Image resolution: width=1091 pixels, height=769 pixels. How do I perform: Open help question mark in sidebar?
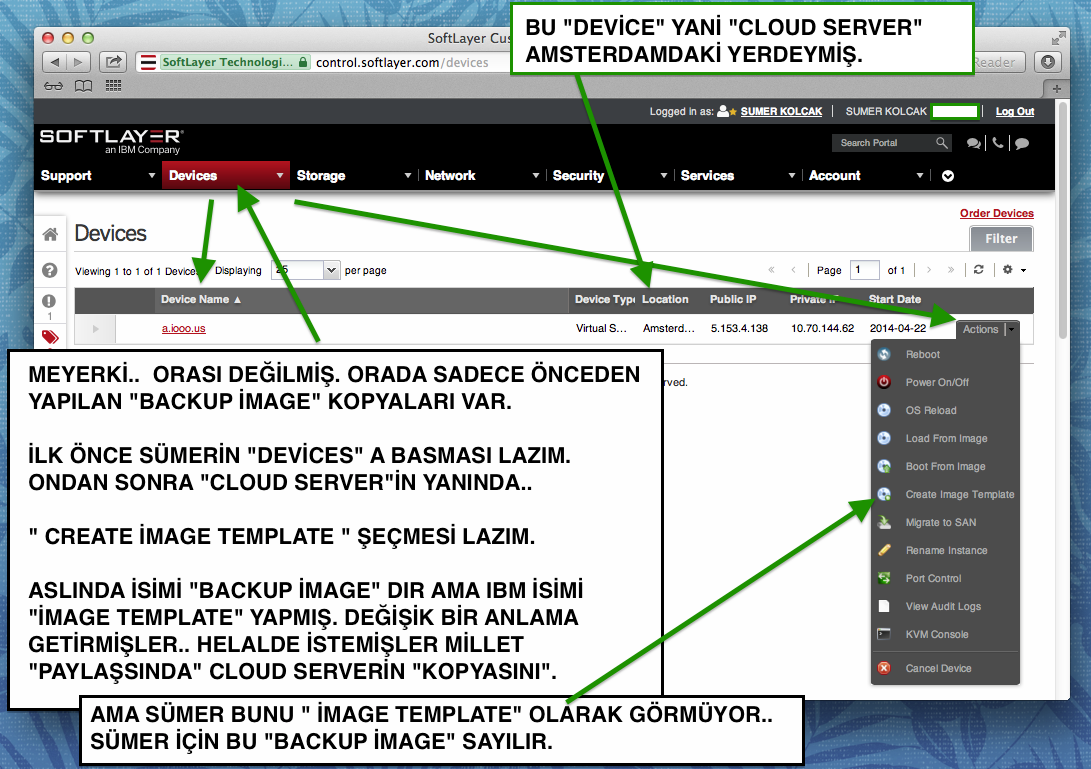click(x=49, y=270)
